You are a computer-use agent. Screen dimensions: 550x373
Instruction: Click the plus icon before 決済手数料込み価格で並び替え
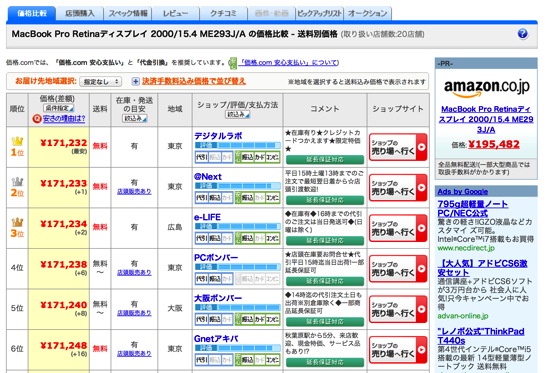[x=135, y=81]
